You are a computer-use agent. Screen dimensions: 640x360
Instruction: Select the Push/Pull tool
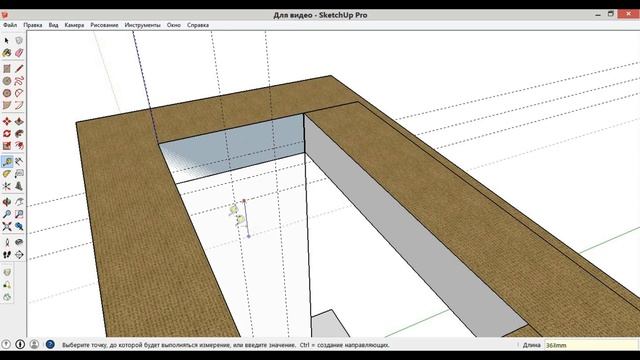(19, 121)
